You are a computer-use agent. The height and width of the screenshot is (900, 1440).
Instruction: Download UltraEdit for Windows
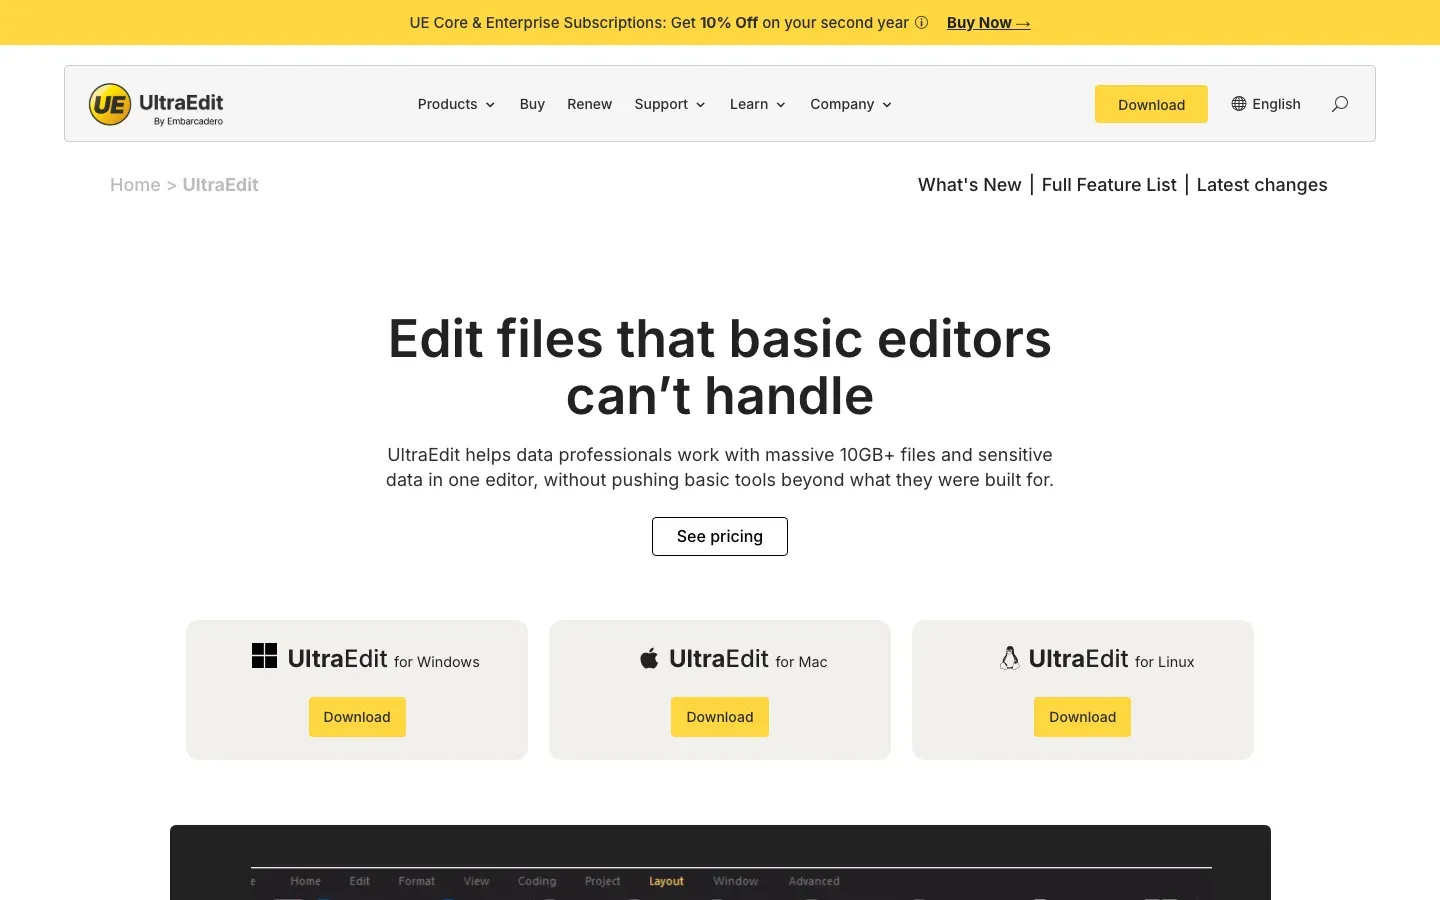(357, 717)
